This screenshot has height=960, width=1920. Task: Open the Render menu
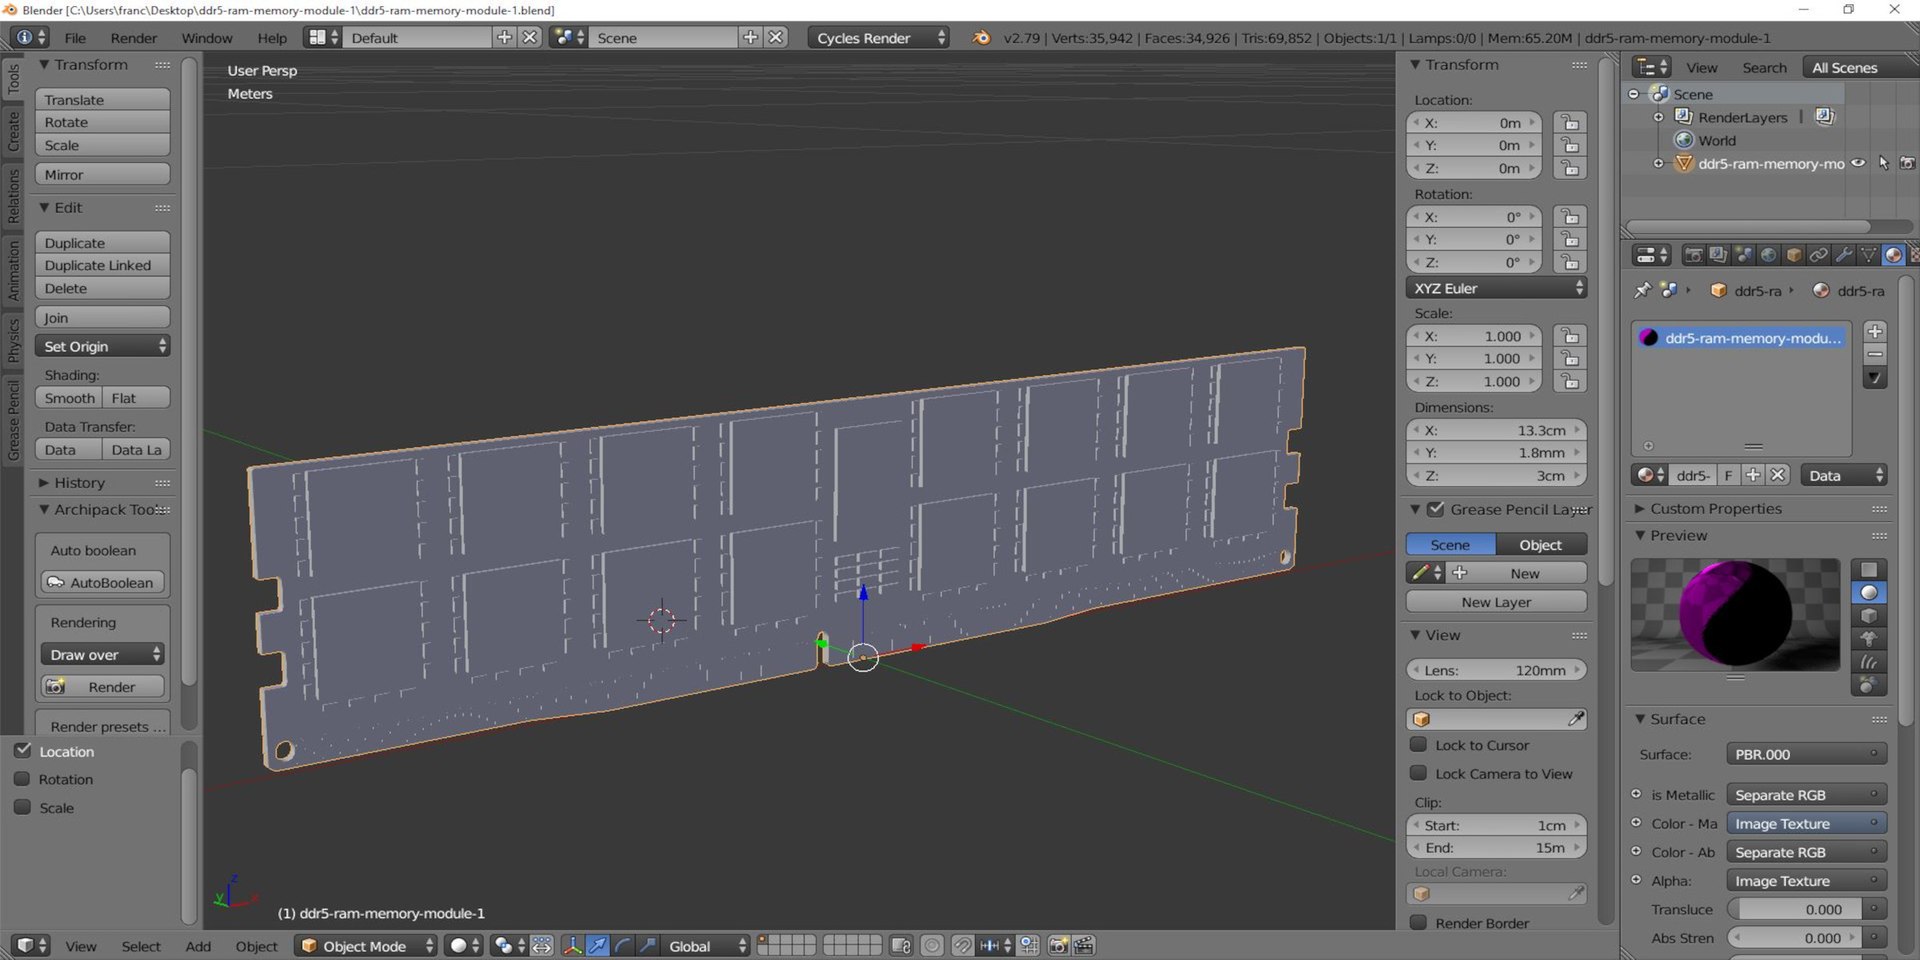tap(133, 38)
